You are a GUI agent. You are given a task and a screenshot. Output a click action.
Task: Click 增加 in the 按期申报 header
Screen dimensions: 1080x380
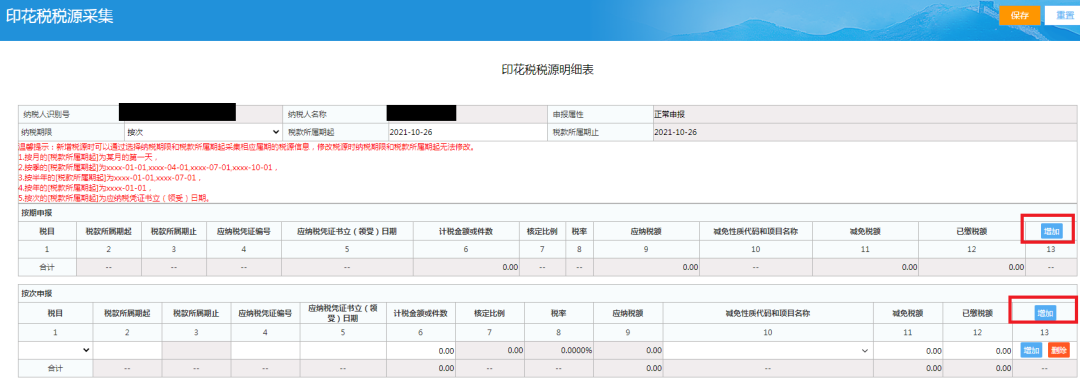(x=1051, y=231)
